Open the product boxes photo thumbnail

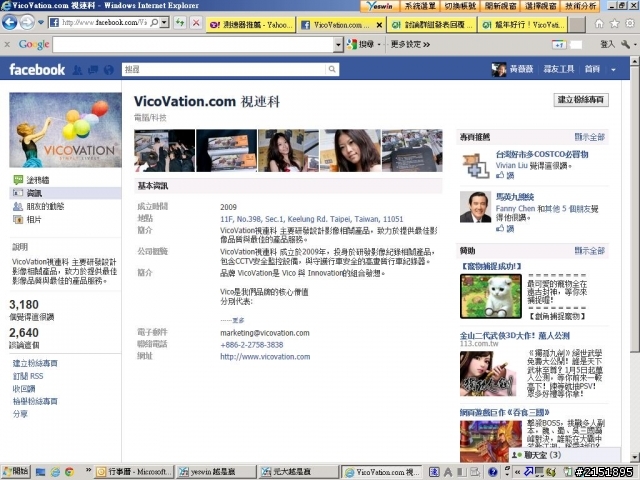coord(227,151)
